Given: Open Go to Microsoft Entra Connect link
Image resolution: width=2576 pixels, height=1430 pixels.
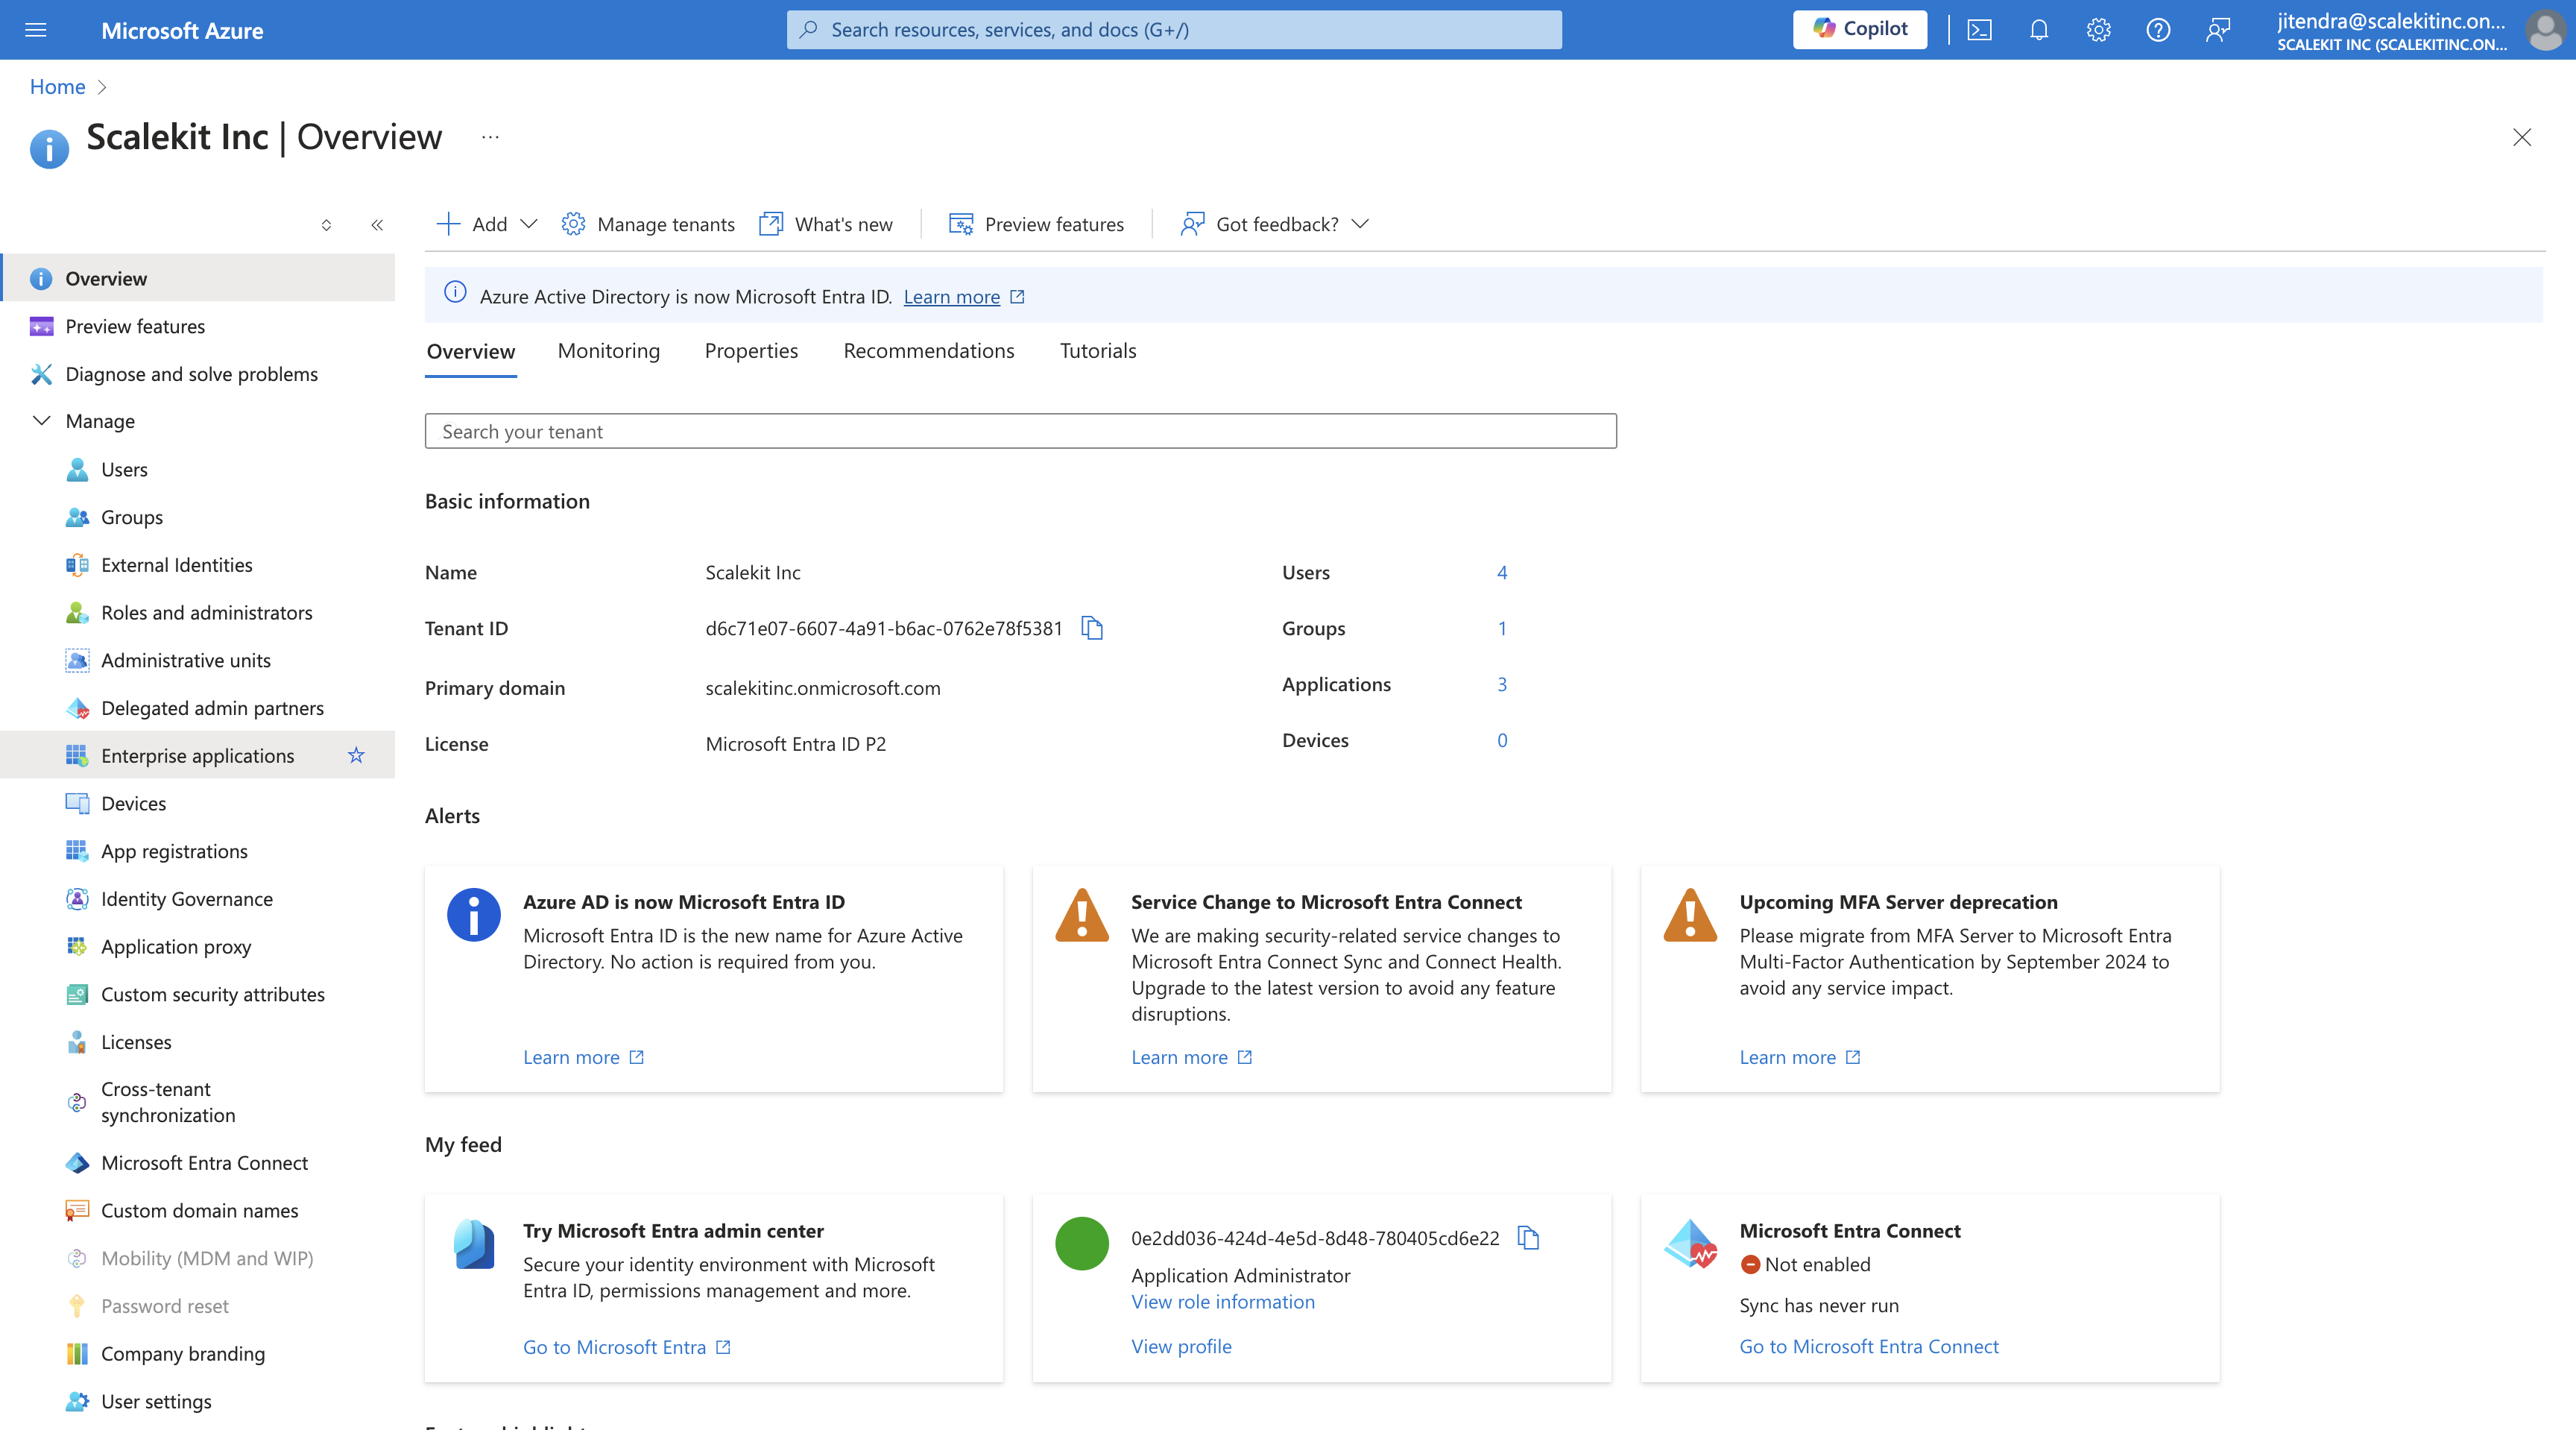Looking at the screenshot, I should pos(1869,1347).
